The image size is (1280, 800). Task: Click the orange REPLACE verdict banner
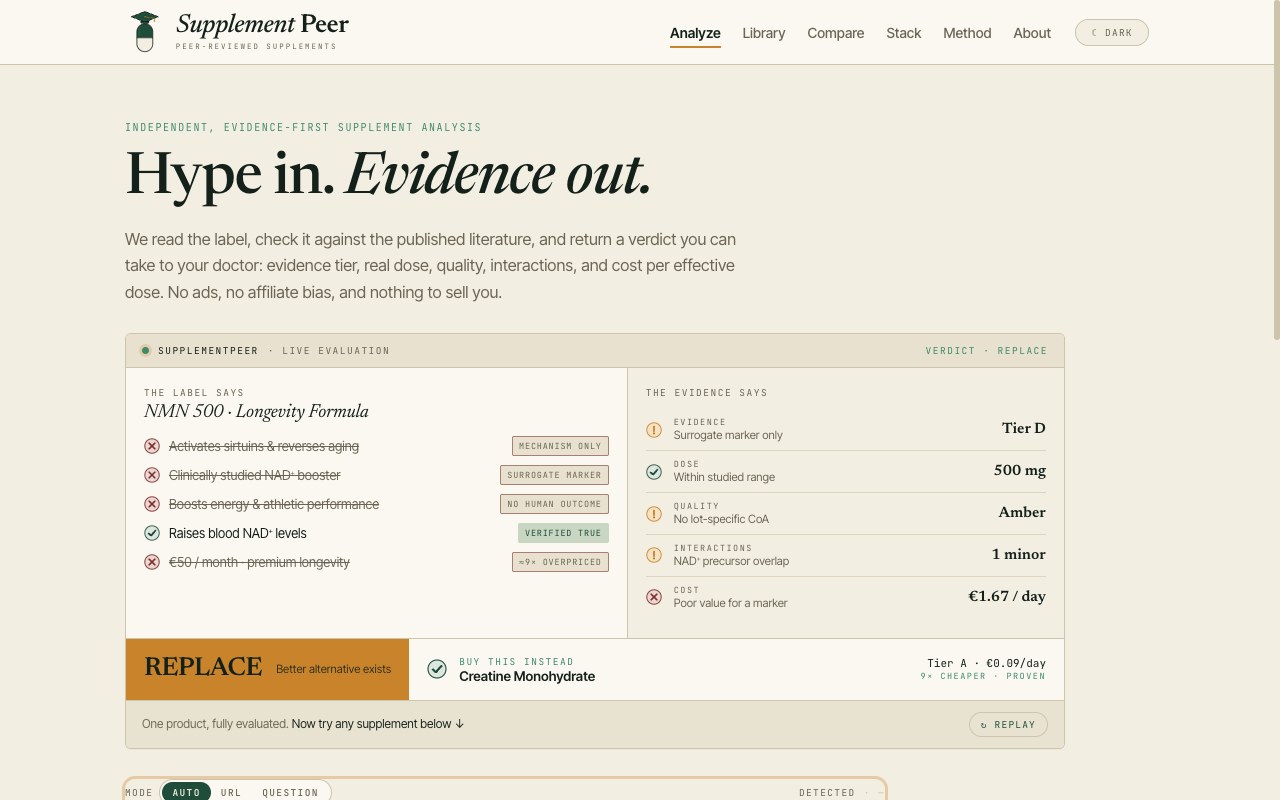(267, 669)
